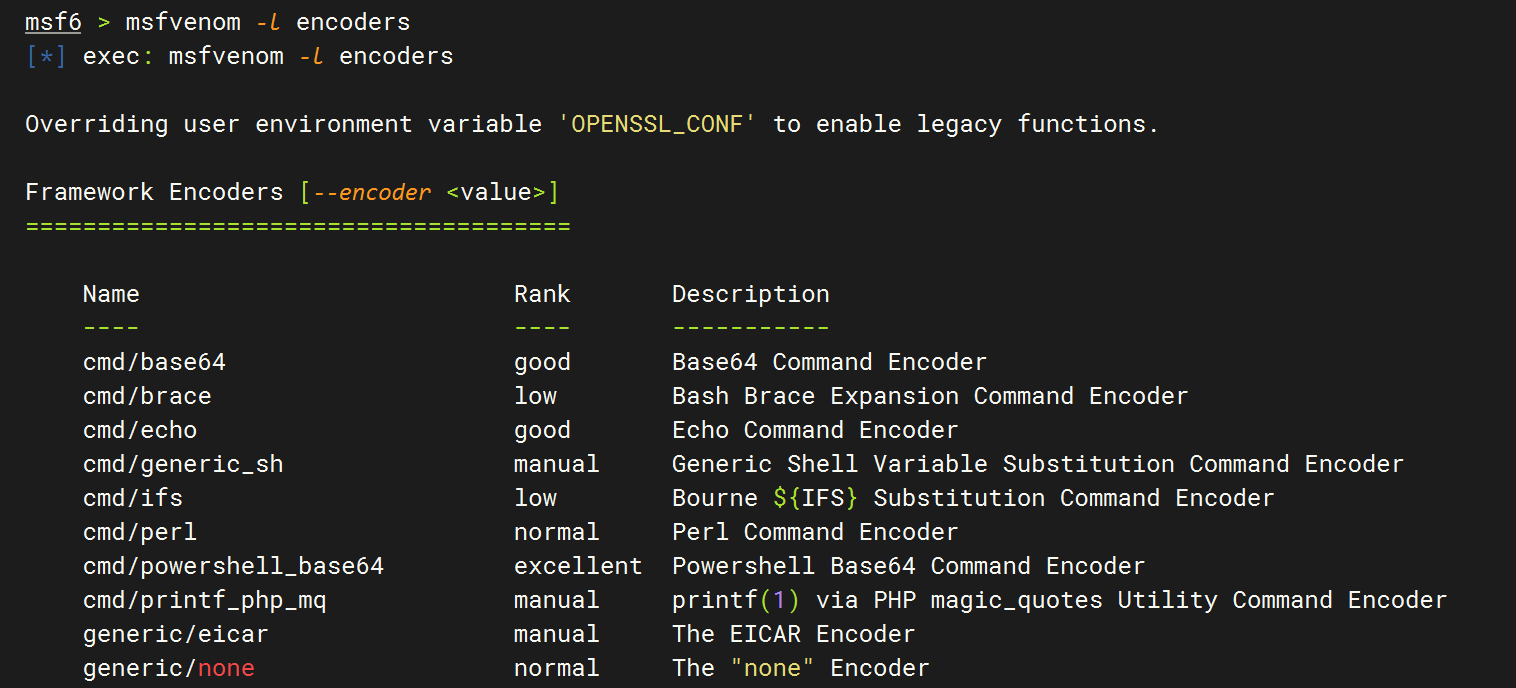Click the Name column header
This screenshot has height=688, width=1516.
pyautogui.click(x=111, y=294)
